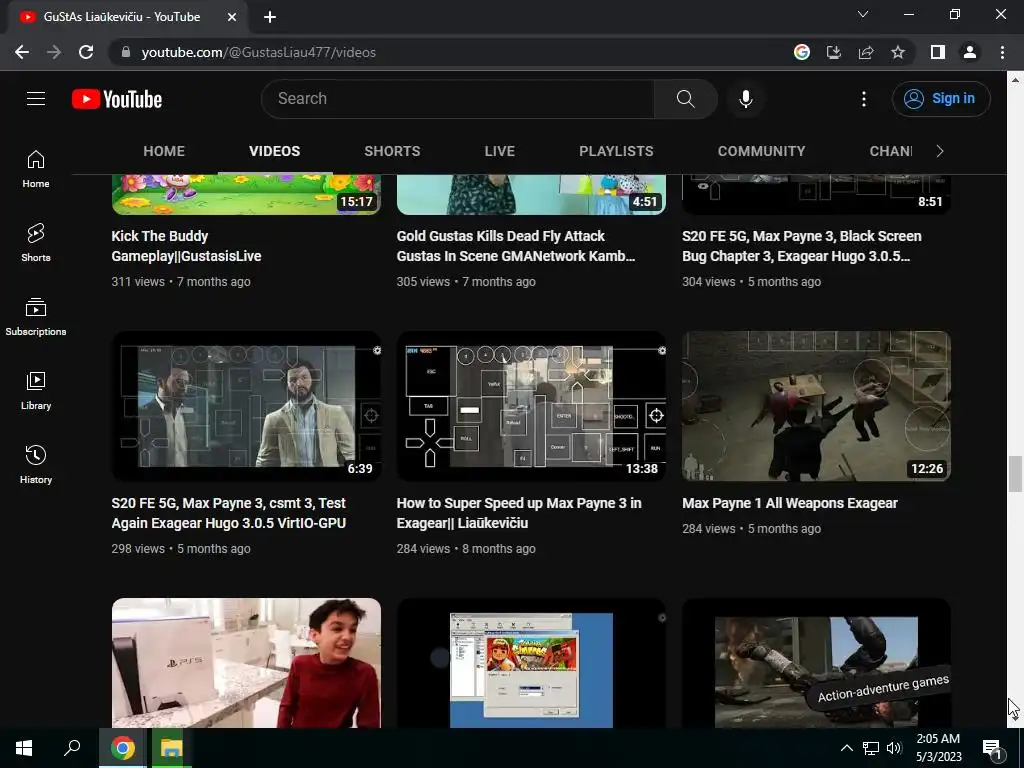Open Max Payne 1 All Weapons Exagear title

(790, 503)
